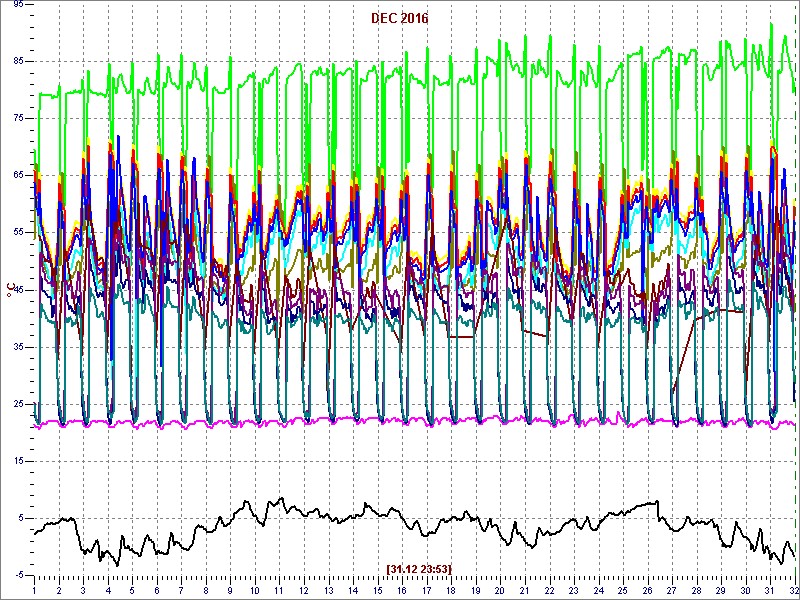The width and height of the screenshot is (800, 600).
Task: Click day "6" on the date axis
Action: pyautogui.click(x=157, y=590)
